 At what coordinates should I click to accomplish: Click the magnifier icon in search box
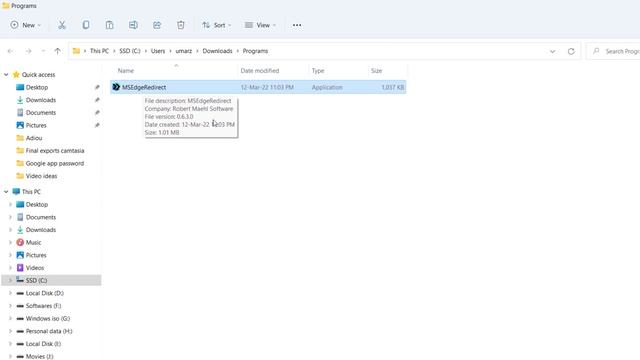tap(596, 51)
